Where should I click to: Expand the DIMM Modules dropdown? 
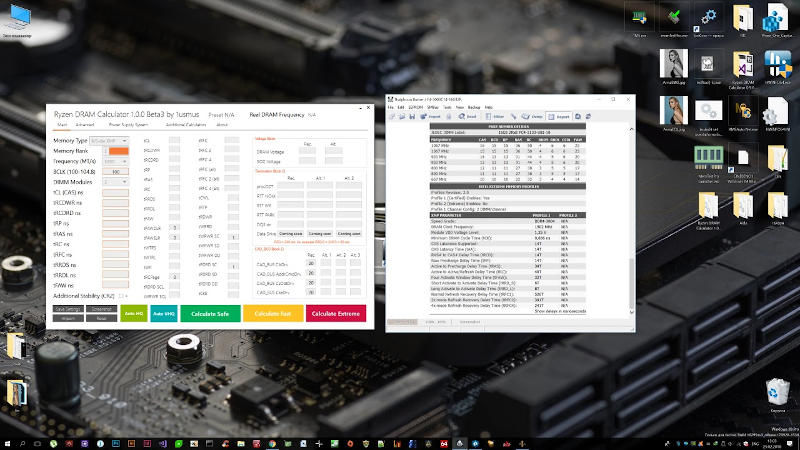tap(115, 182)
